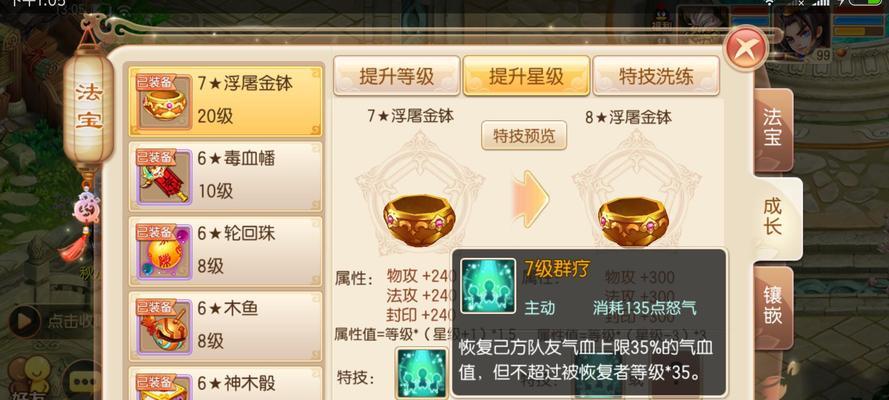Switch to the 法宝 side tab

pyautogui.click(x=772, y=130)
